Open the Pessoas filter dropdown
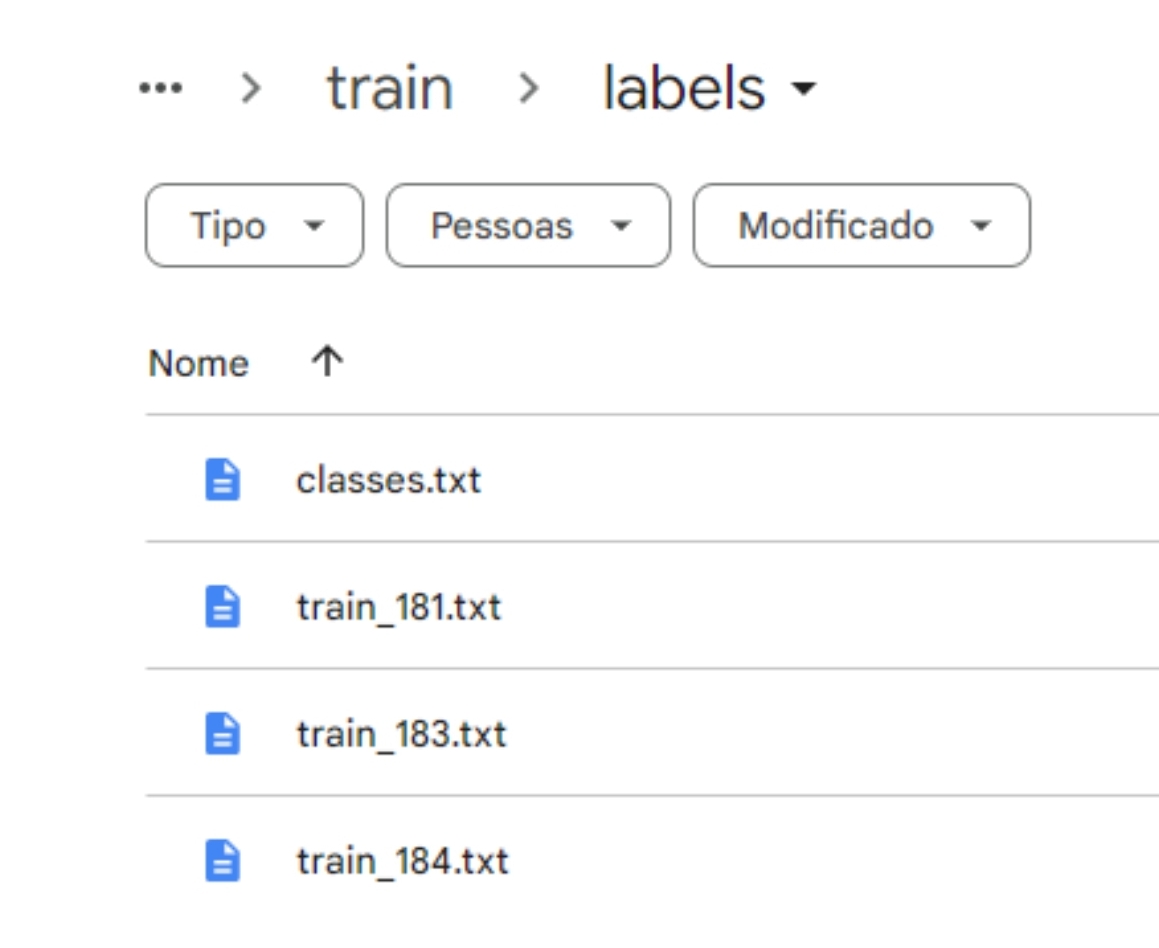Screen dimensions: 1159x948 pyautogui.click(x=528, y=225)
